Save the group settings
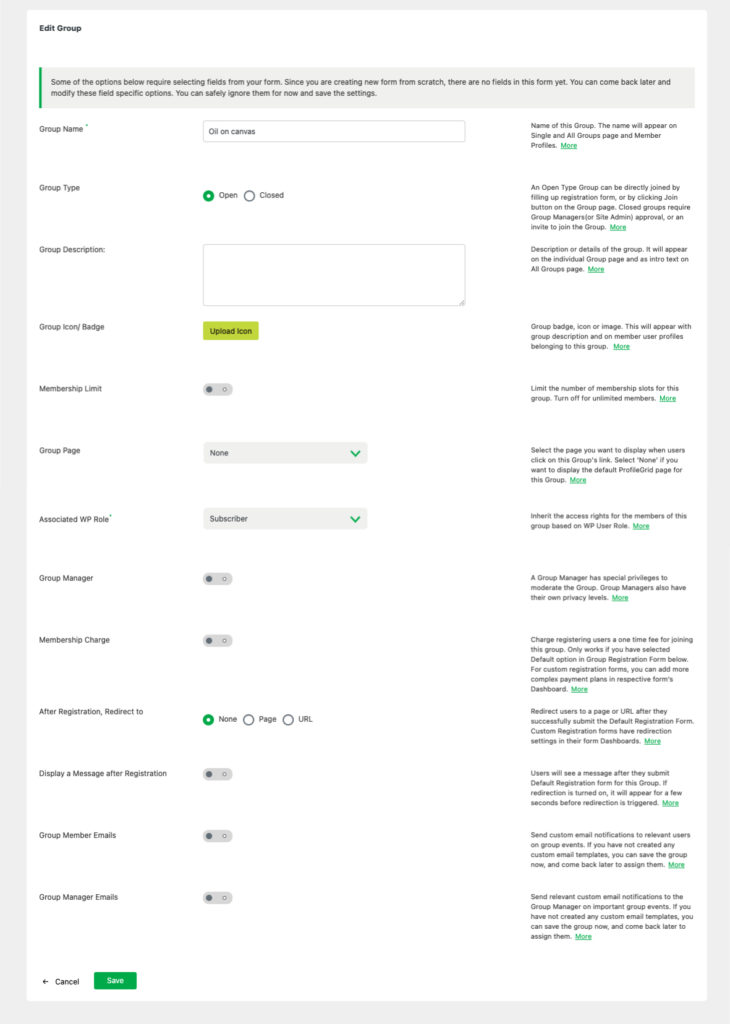Image resolution: width=730 pixels, height=1024 pixels. (114, 981)
